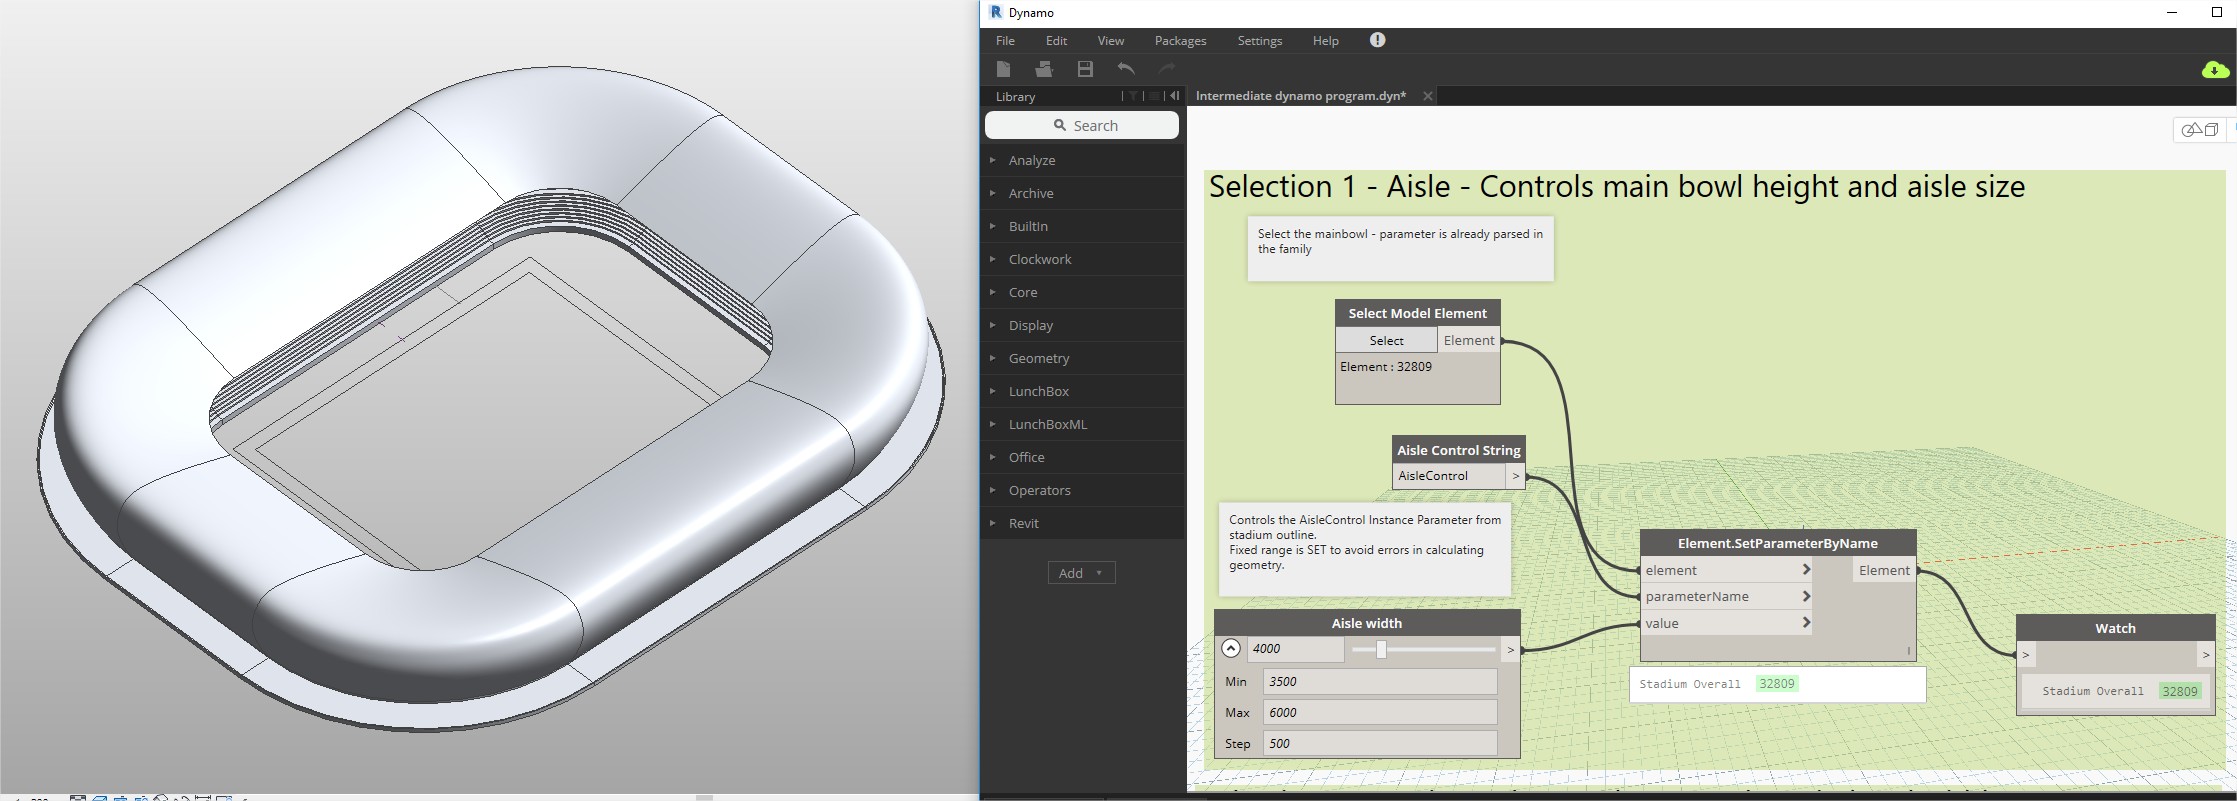Screen dimensions: 2237x801
Task: Expand the Revit library category
Action: click(x=1023, y=523)
